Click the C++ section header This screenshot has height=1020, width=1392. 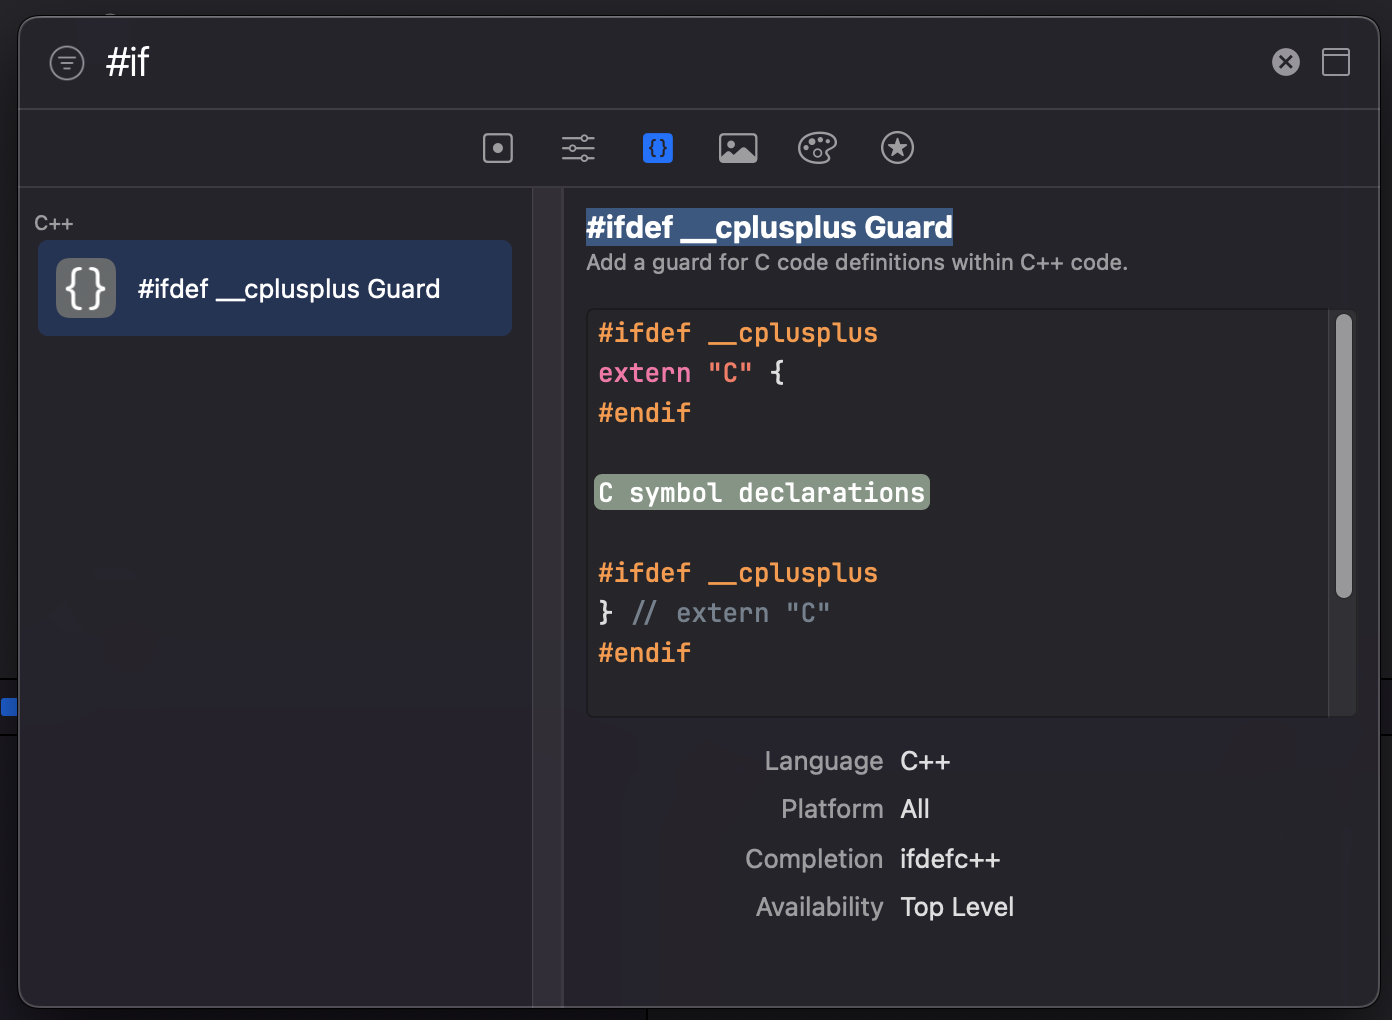54,223
